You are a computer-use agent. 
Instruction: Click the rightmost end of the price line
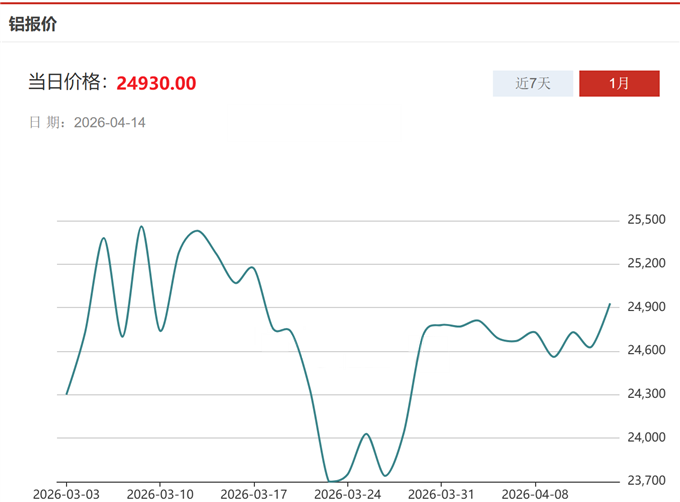pyautogui.click(x=610, y=303)
